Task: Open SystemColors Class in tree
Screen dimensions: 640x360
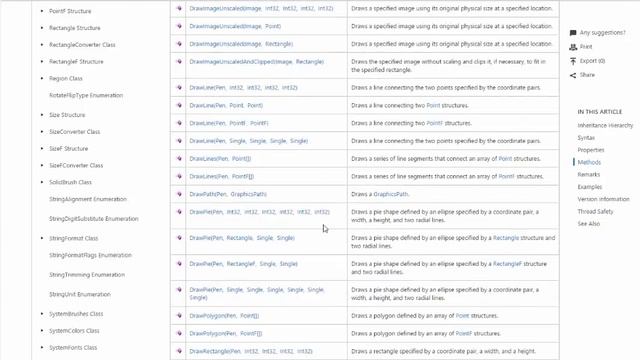Action: click(x=74, y=331)
